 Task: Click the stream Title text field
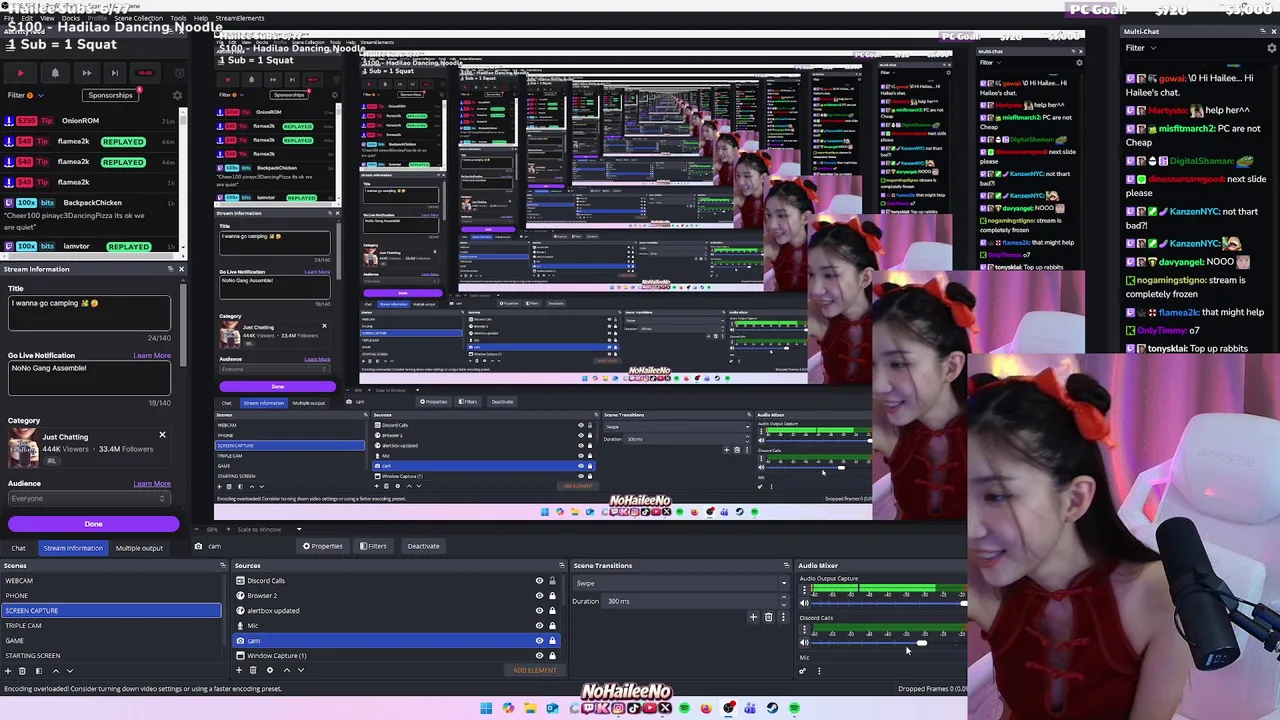[x=90, y=314]
